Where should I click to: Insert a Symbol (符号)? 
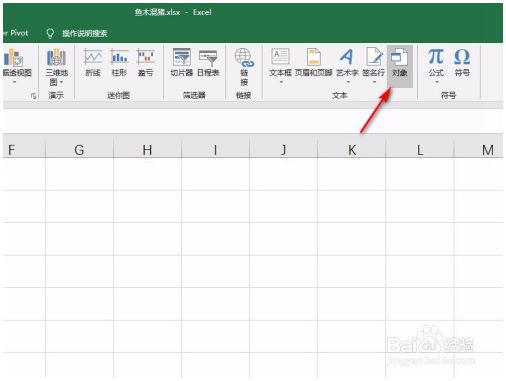tap(462, 63)
